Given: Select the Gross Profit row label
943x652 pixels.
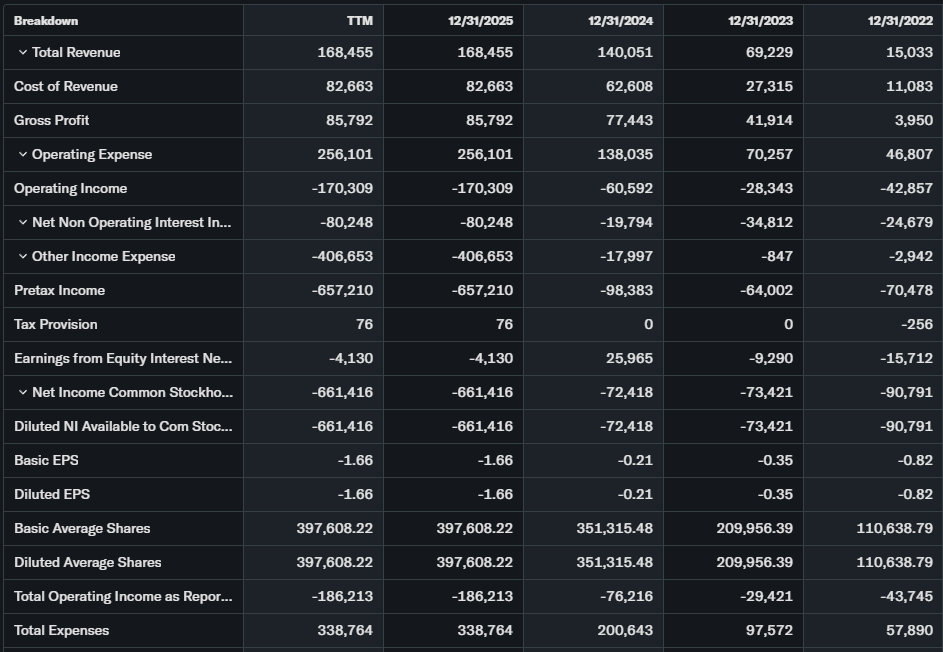Looking at the screenshot, I should click(52, 120).
